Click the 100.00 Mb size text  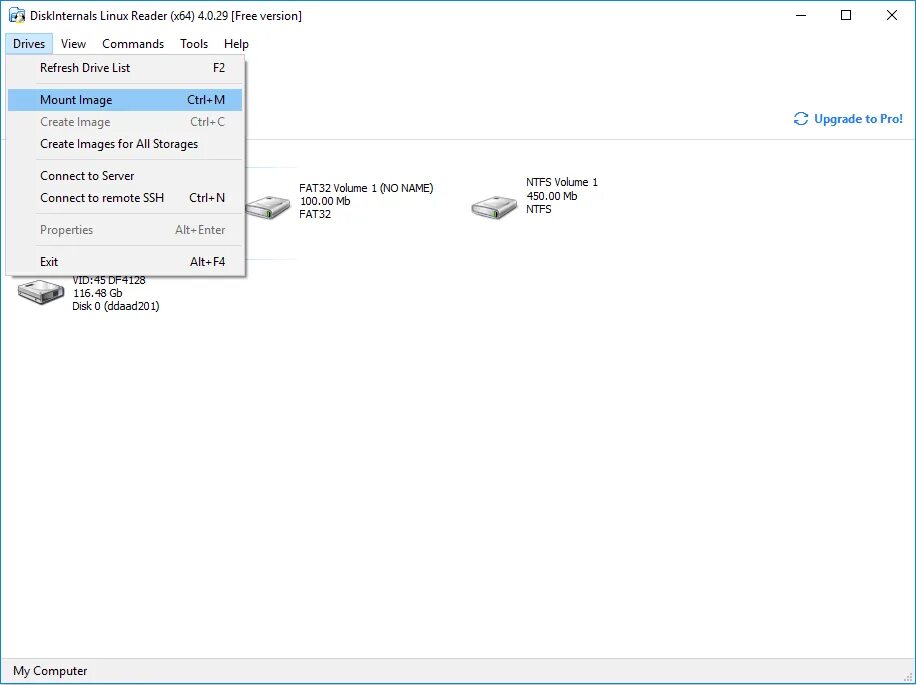pyautogui.click(x=325, y=201)
